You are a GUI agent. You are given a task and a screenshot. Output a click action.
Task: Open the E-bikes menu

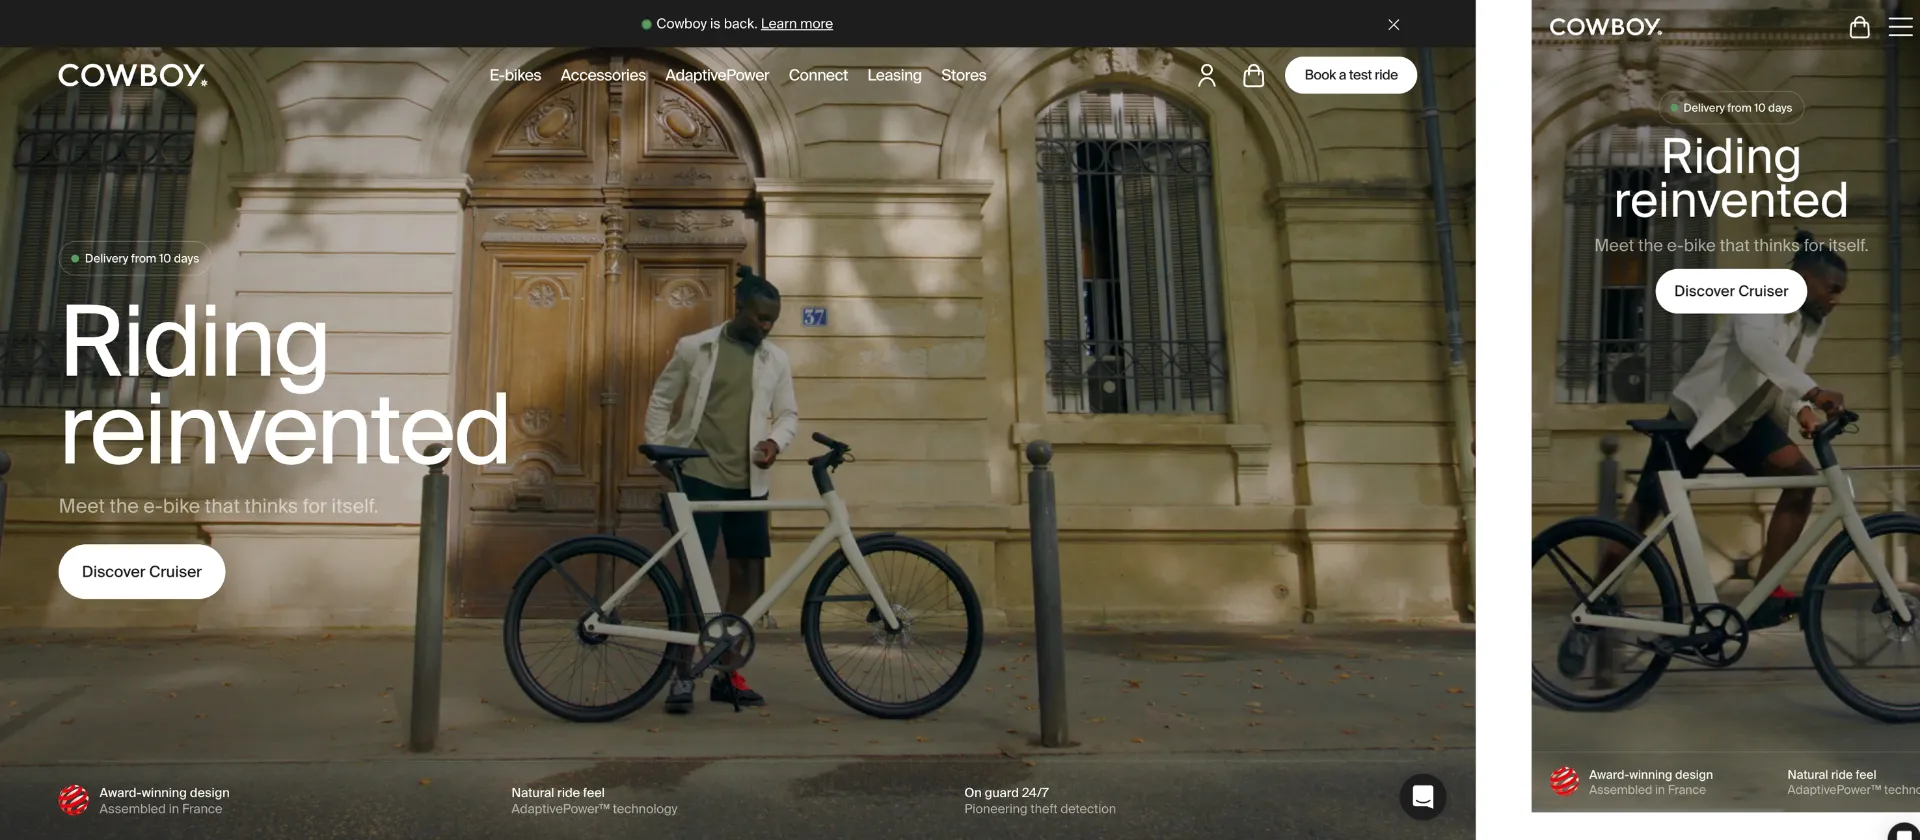(x=515, y=75)
